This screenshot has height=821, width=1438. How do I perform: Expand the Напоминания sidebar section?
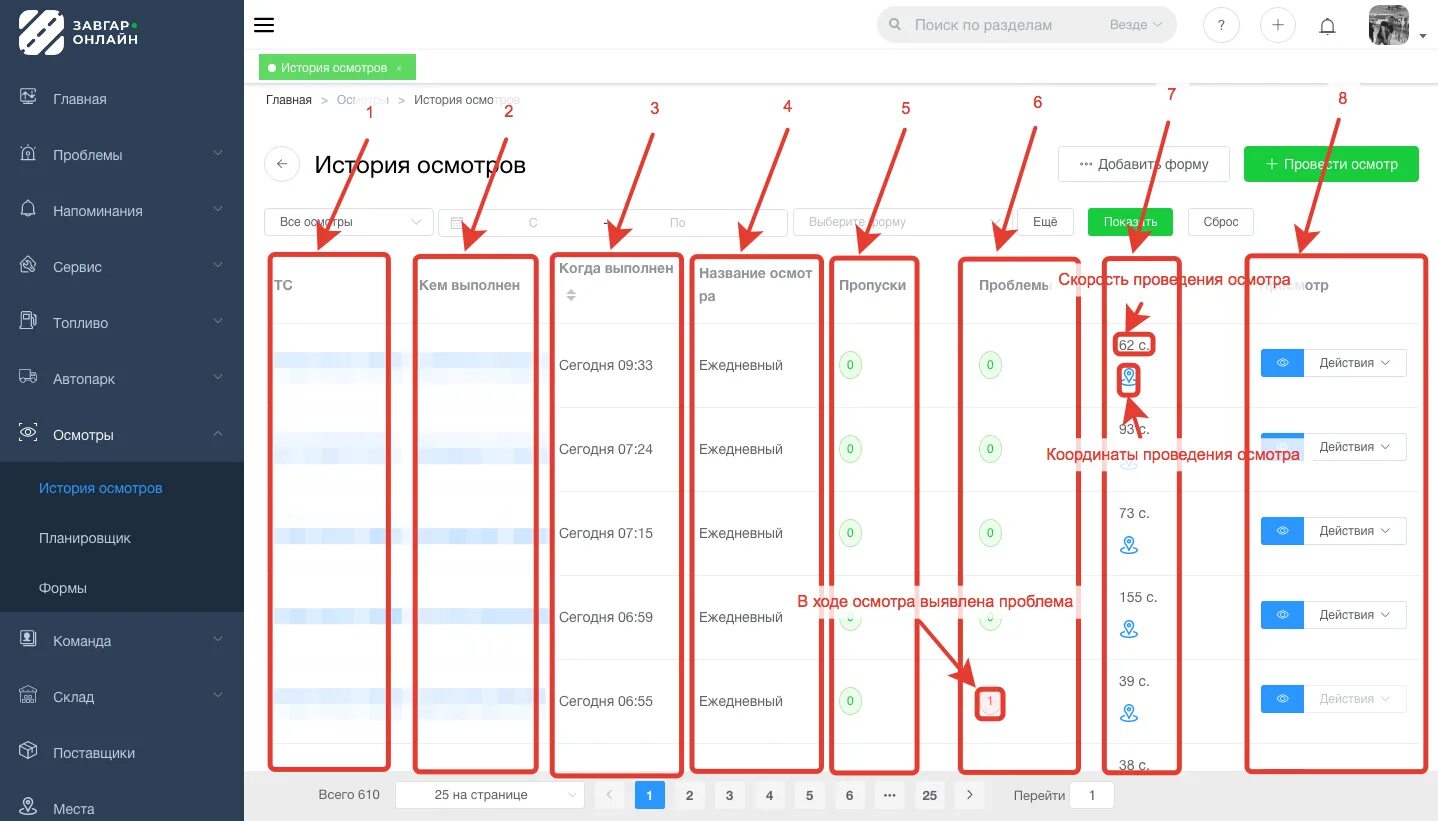122,211
